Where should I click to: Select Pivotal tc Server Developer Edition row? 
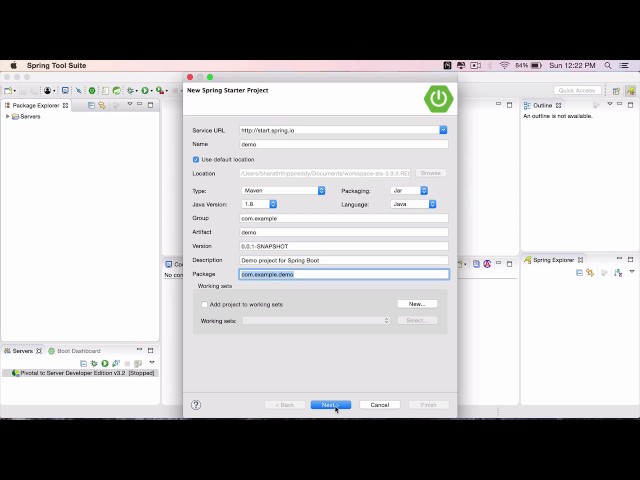80,373
